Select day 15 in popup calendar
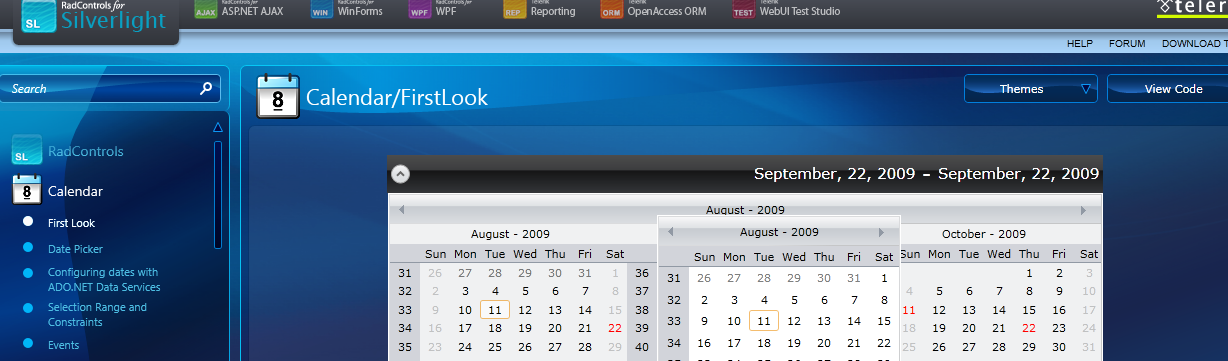Image resolution: width=1228 pixels, height=361 pixels. click(x=884, y=321)
